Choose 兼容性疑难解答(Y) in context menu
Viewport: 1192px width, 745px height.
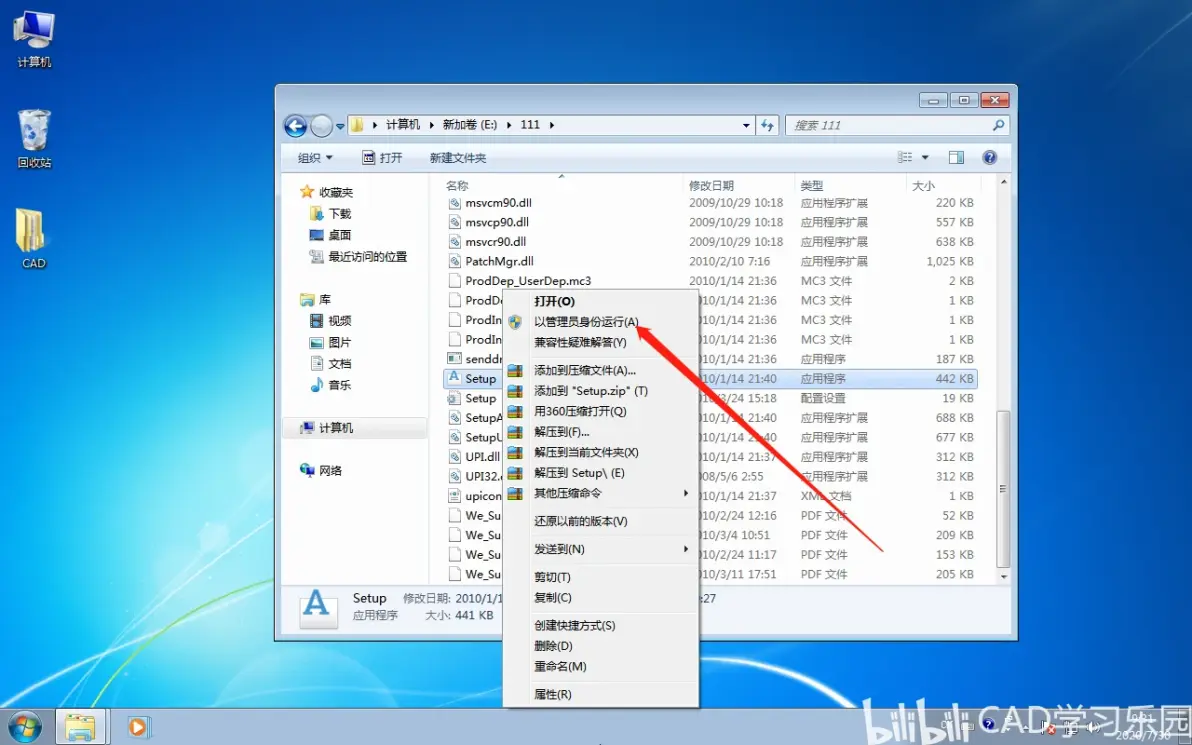coord(601,343)
